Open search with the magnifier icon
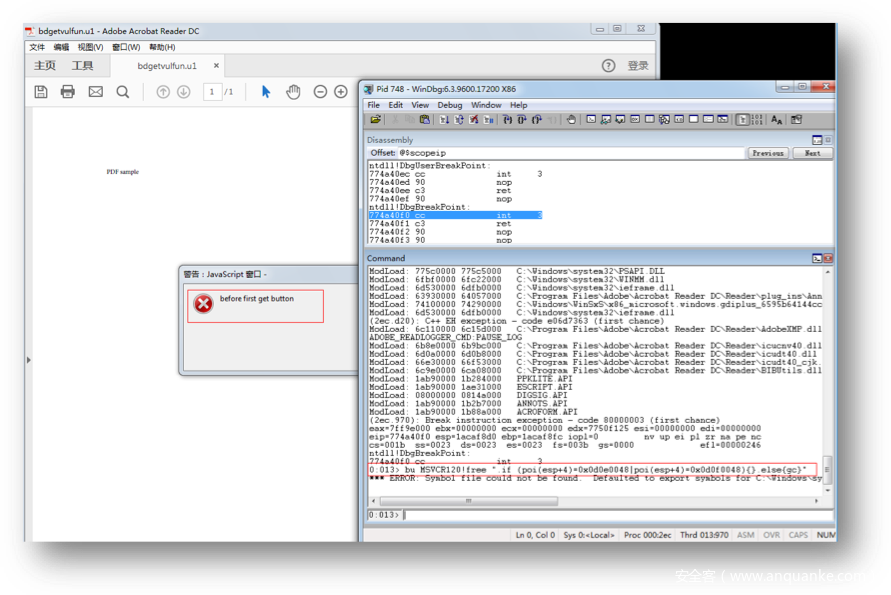The width and height of the screenshot is (891, 595). 123,91
